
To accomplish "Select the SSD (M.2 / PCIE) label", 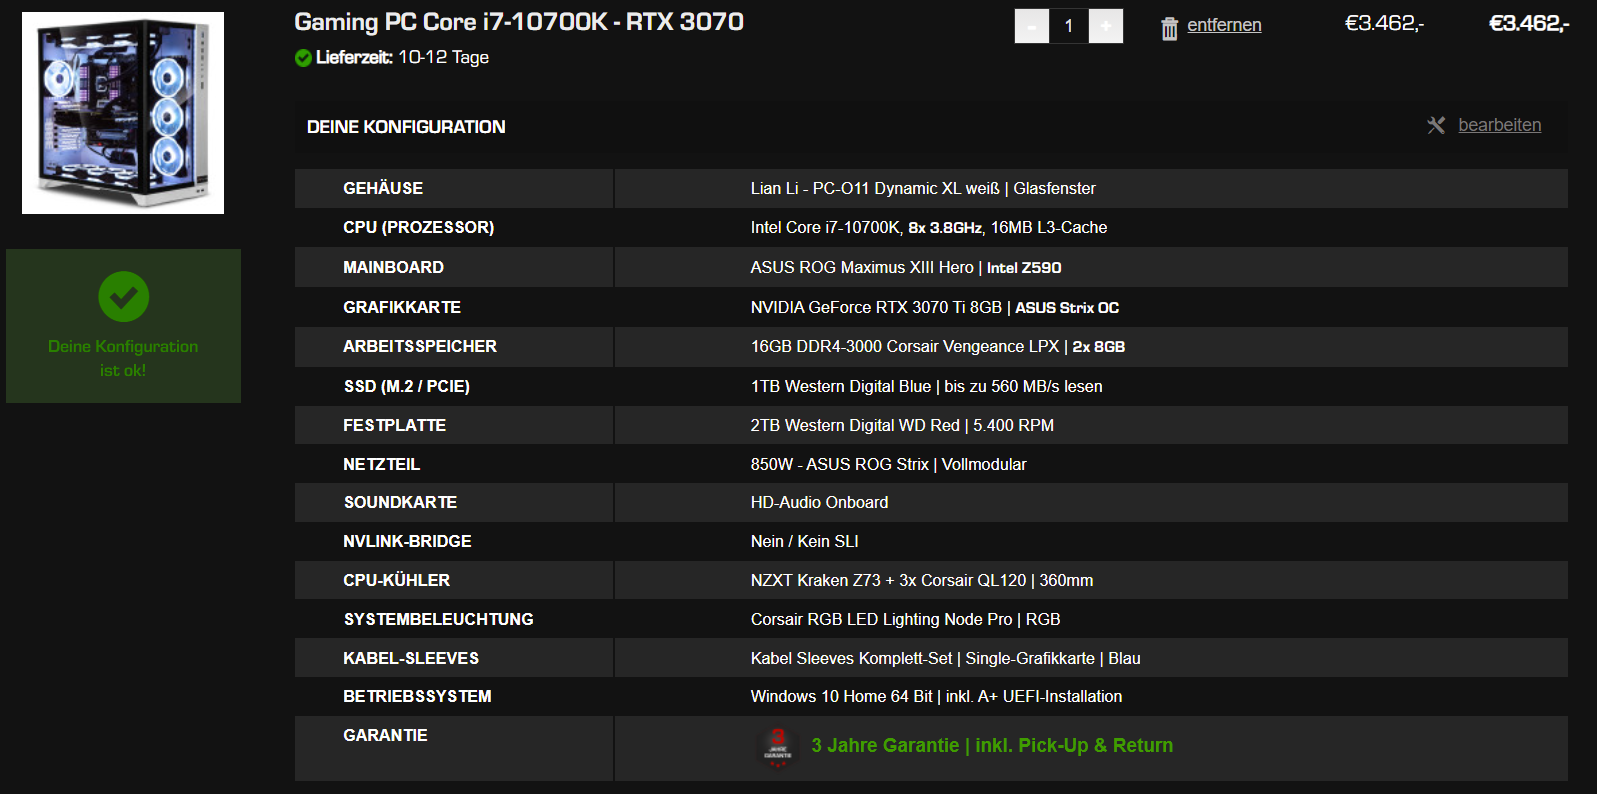I will click(x=407, y=386).
